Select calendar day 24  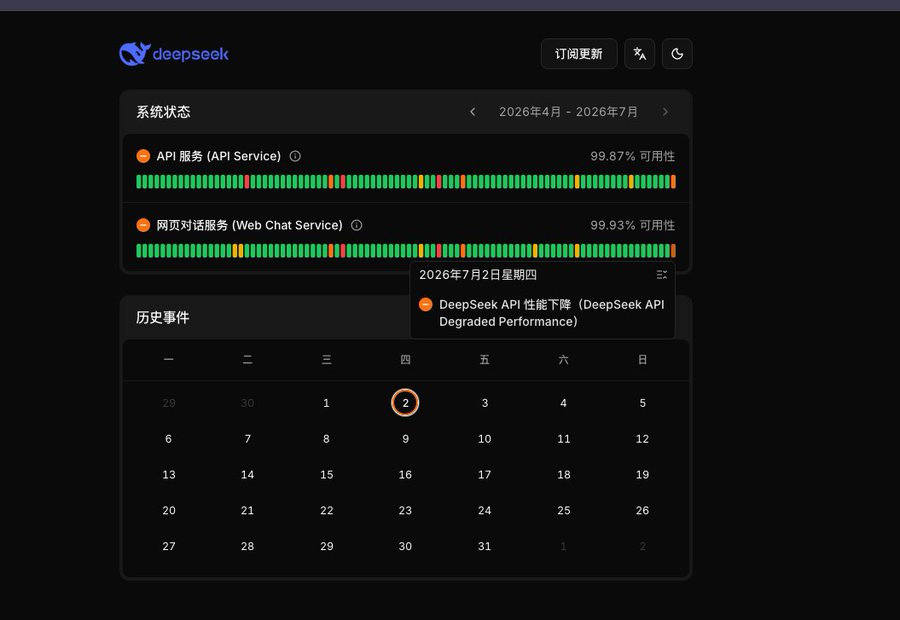(484, 510)
